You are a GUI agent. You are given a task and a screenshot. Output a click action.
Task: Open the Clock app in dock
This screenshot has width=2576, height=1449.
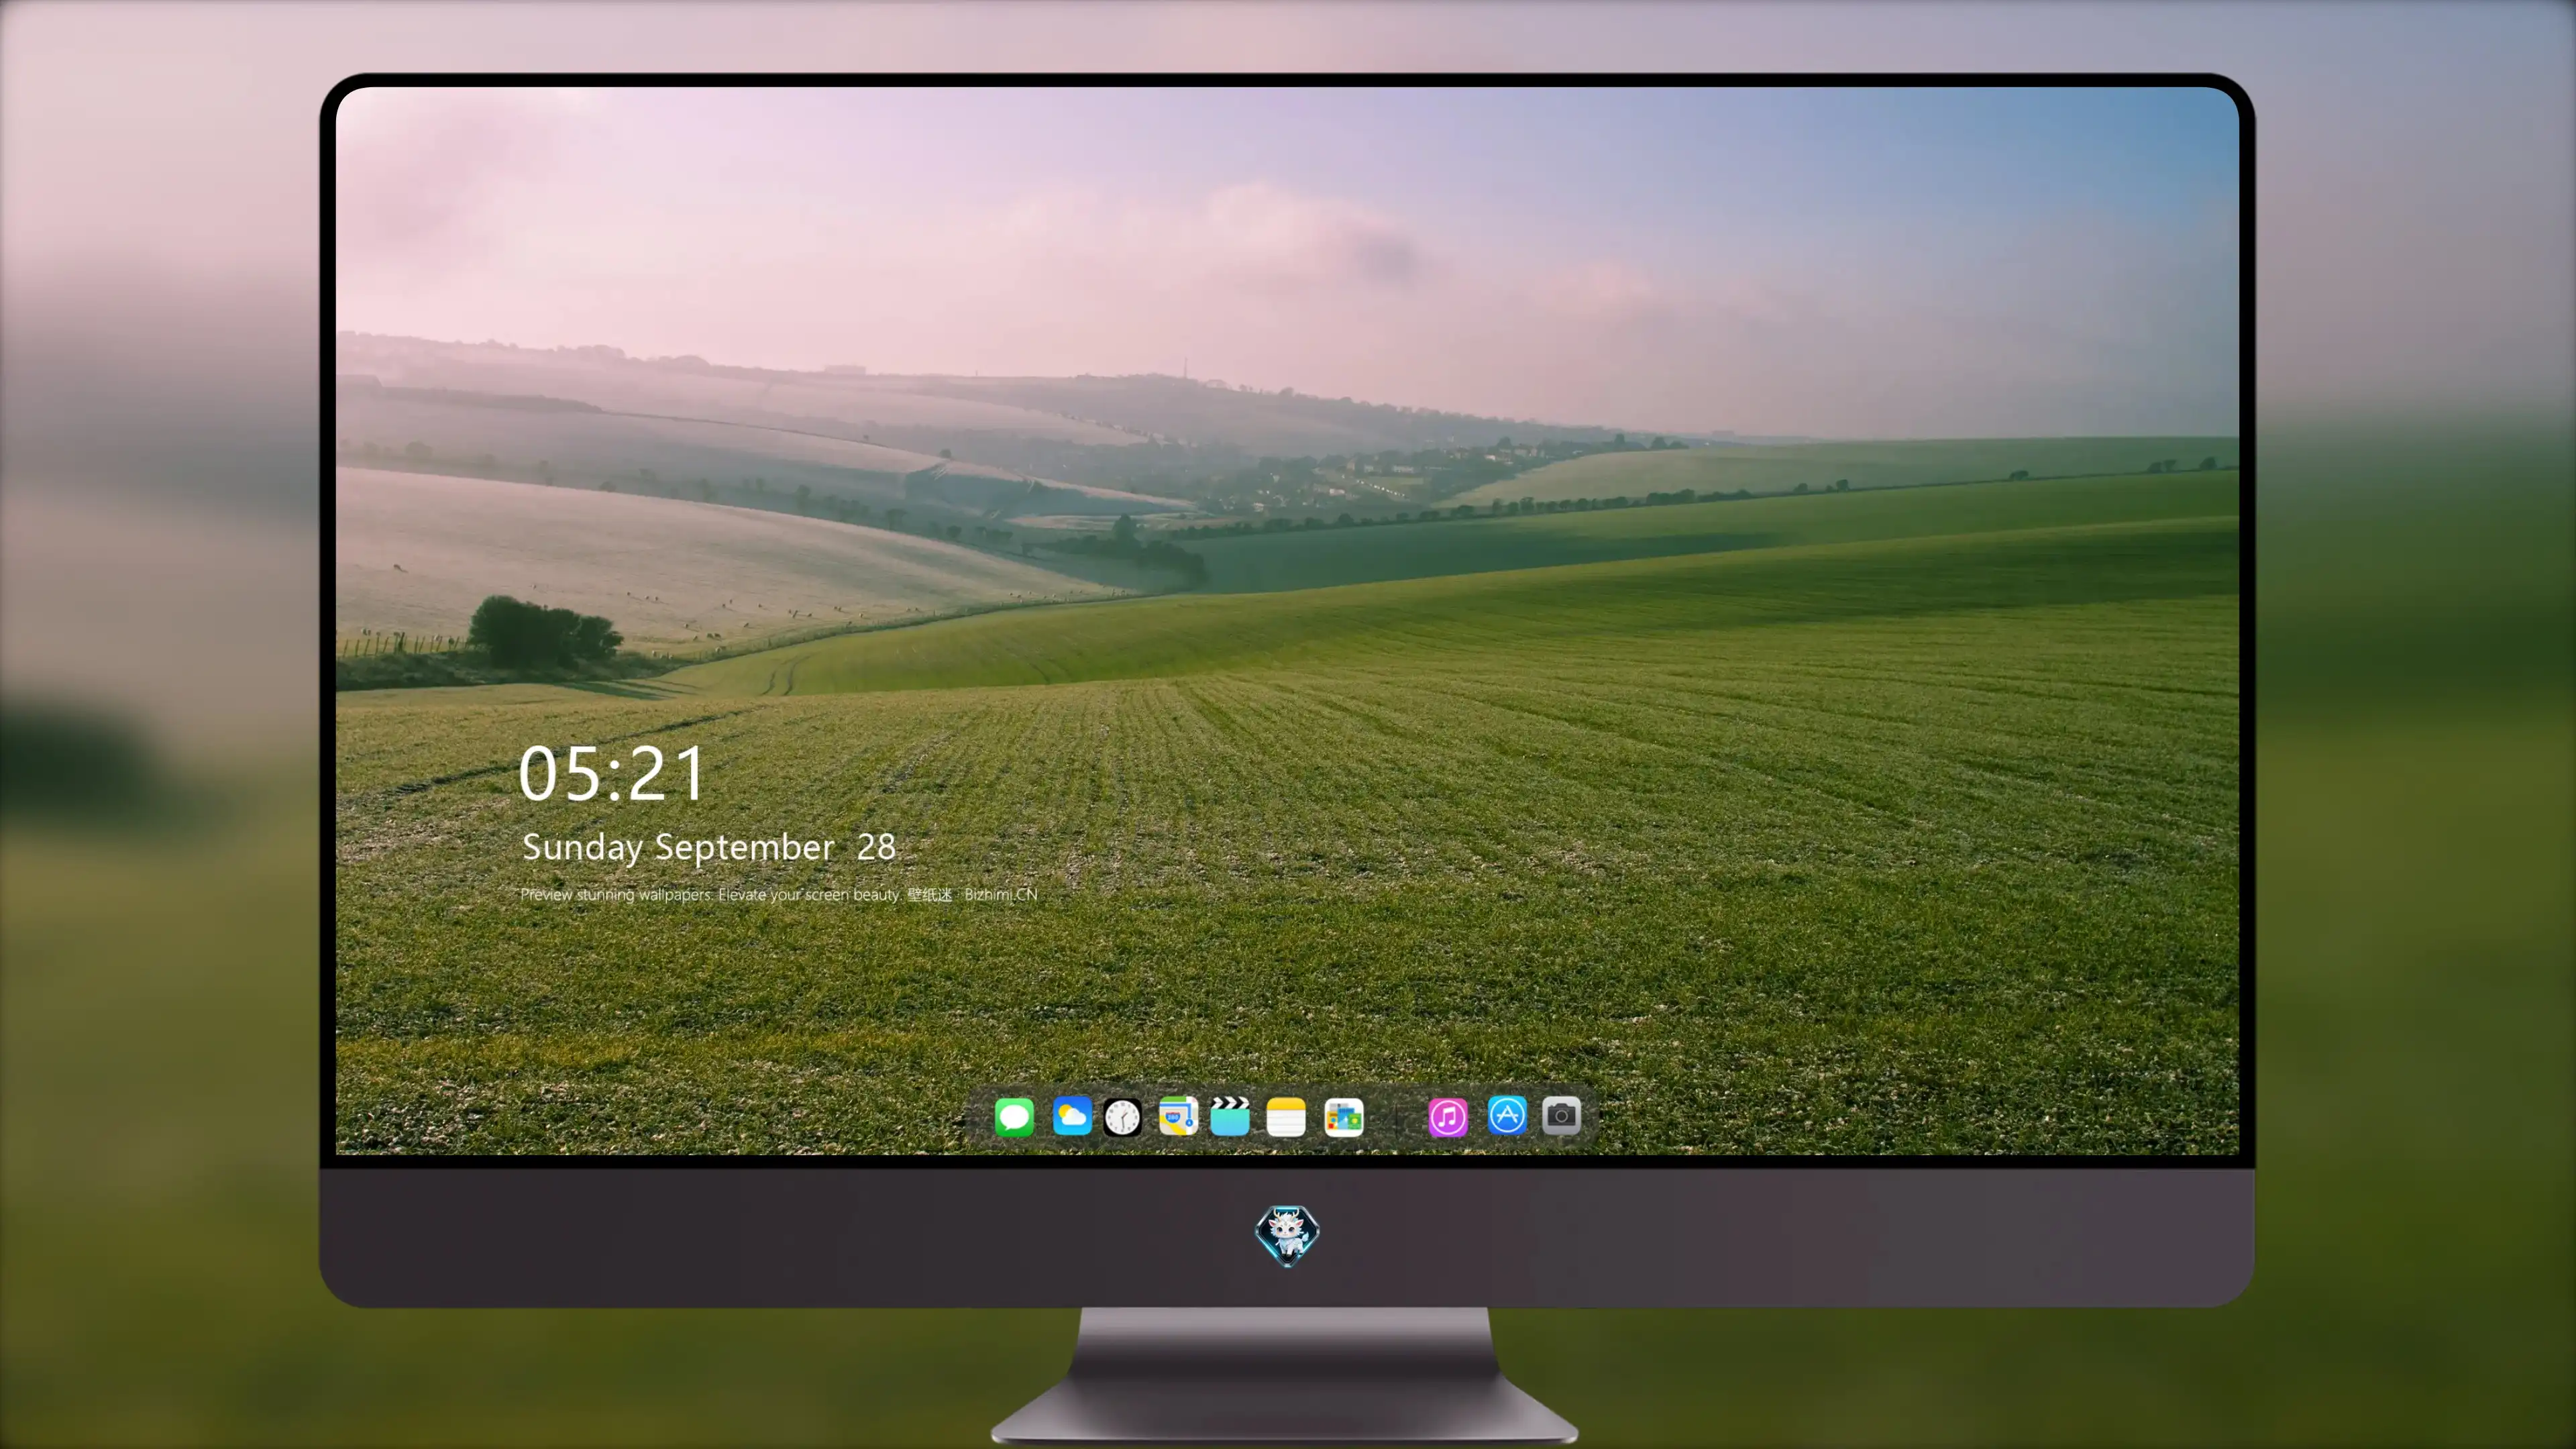[1122, 1116]
